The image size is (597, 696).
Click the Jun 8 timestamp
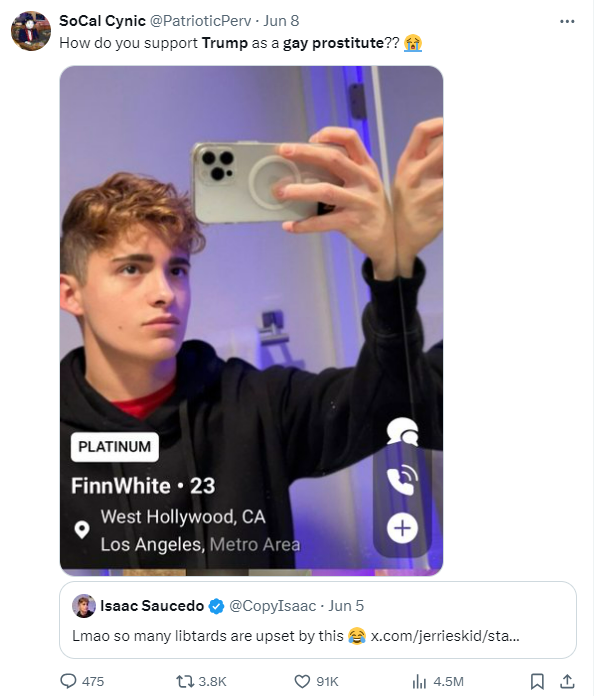(281, 20)
